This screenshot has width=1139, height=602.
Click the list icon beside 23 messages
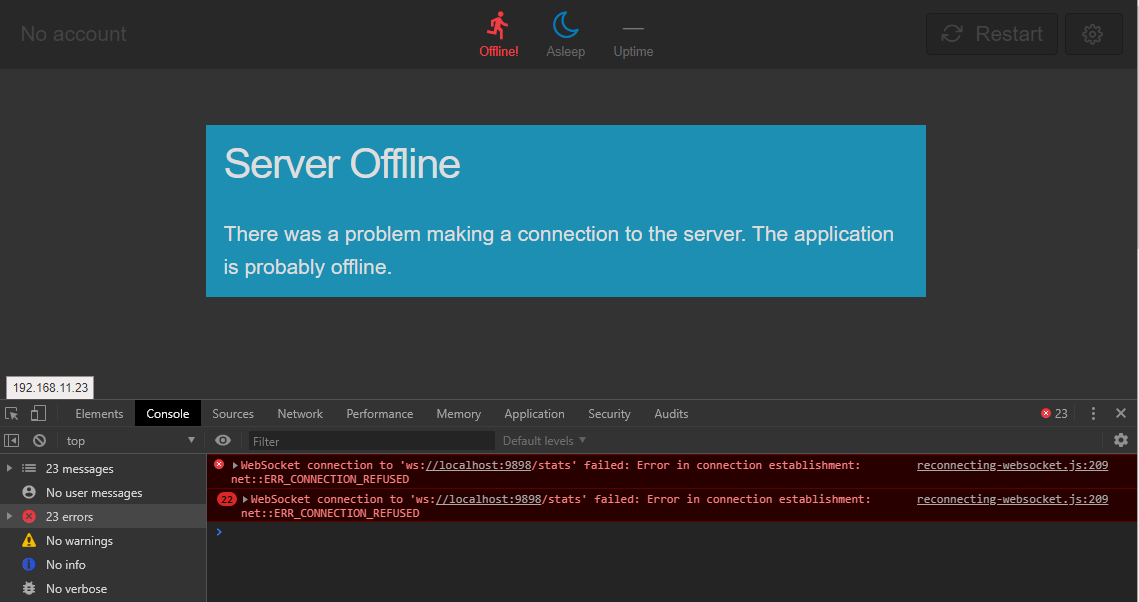[29, 468]
